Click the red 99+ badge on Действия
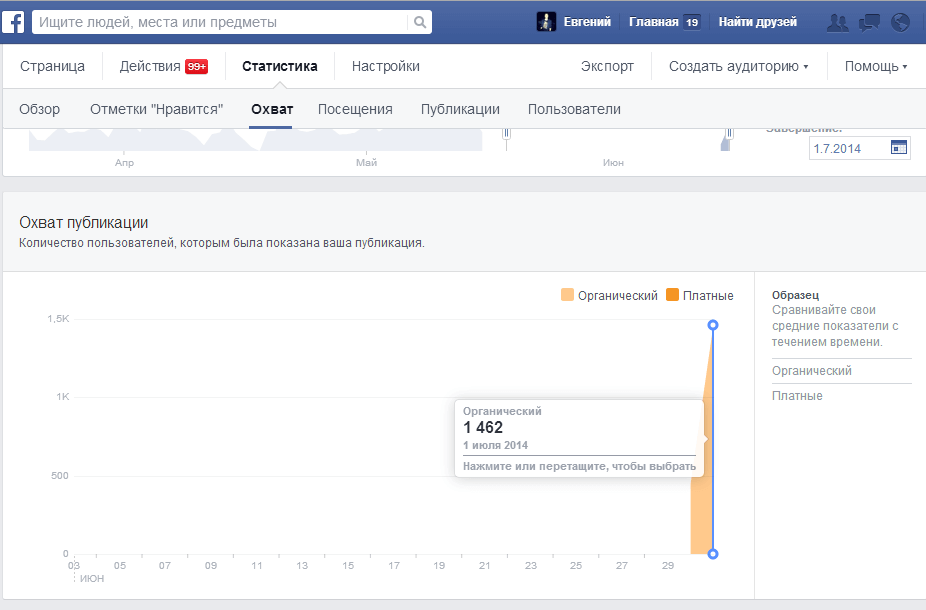 click(197, 66)
